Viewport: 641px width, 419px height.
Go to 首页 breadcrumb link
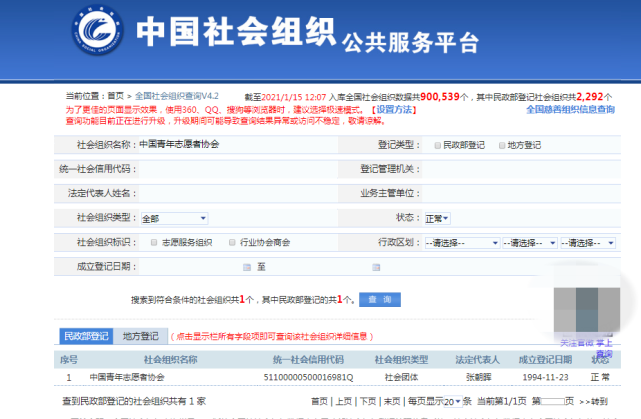[116, 96]
